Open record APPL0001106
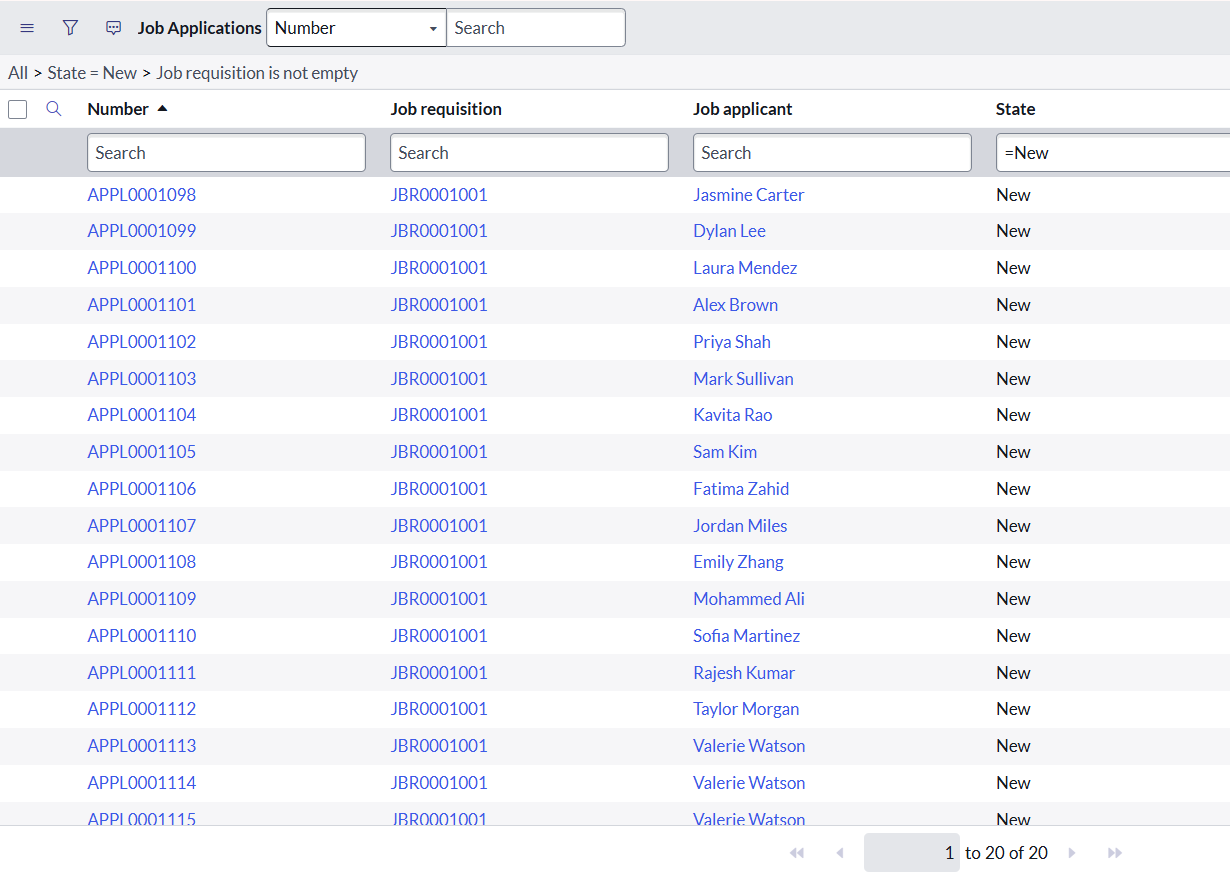Image resolution: width=1230 pixels, height=875 pixels. pos(142,489)
